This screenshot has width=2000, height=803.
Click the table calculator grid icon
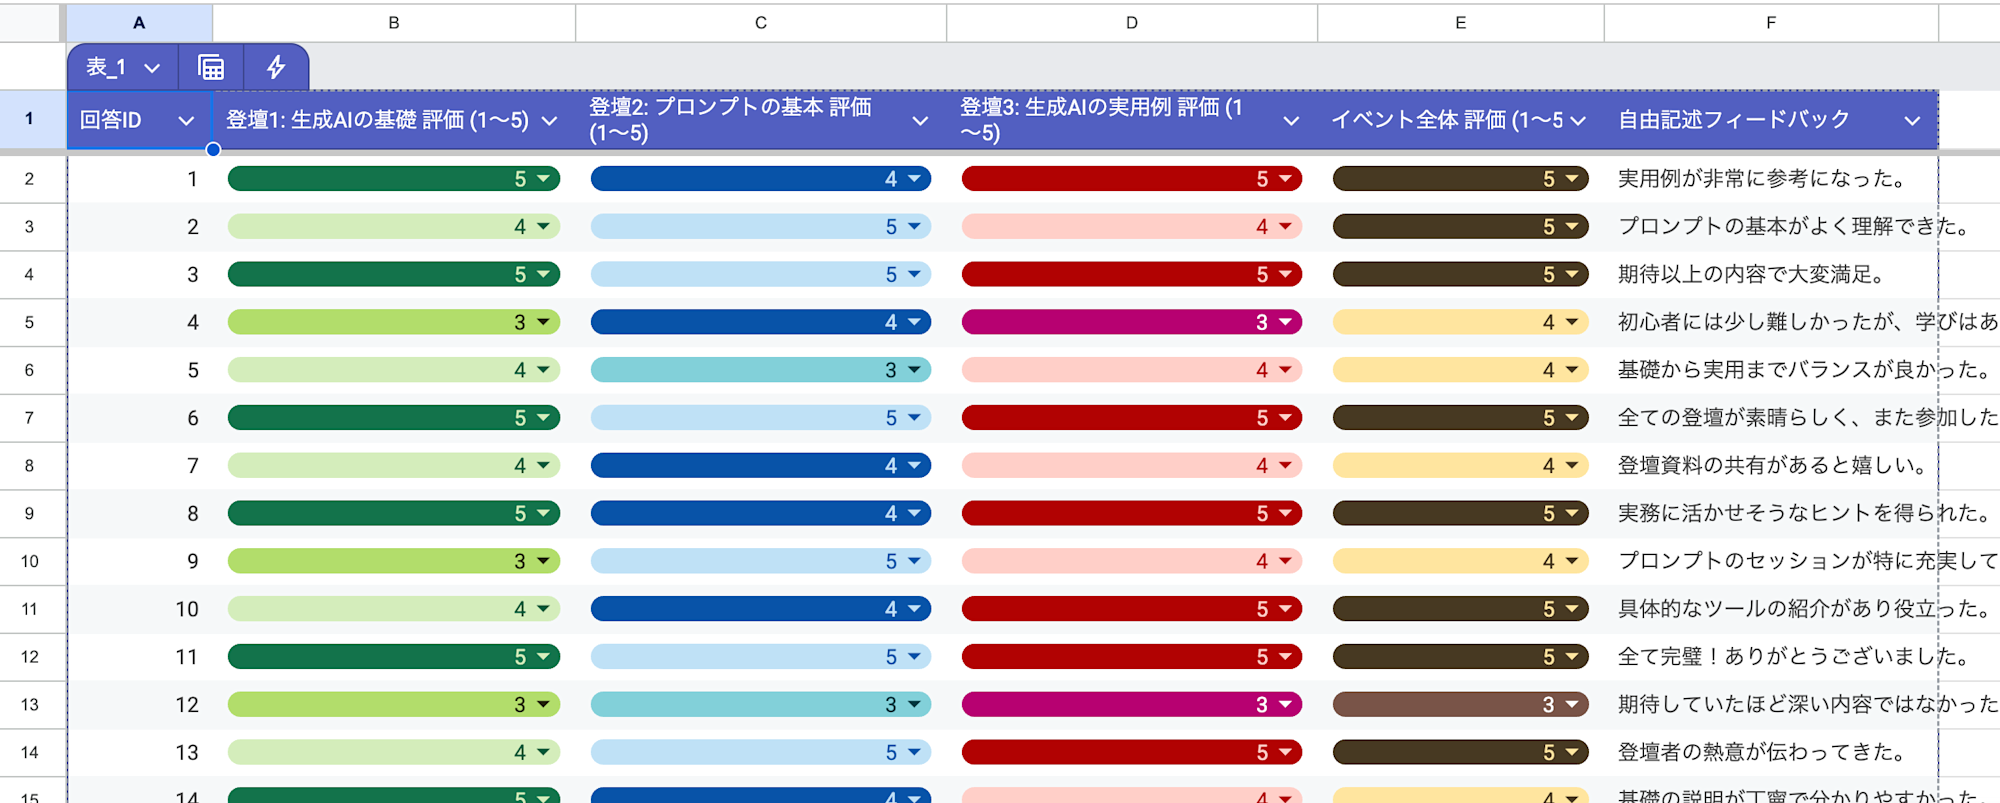211,67
